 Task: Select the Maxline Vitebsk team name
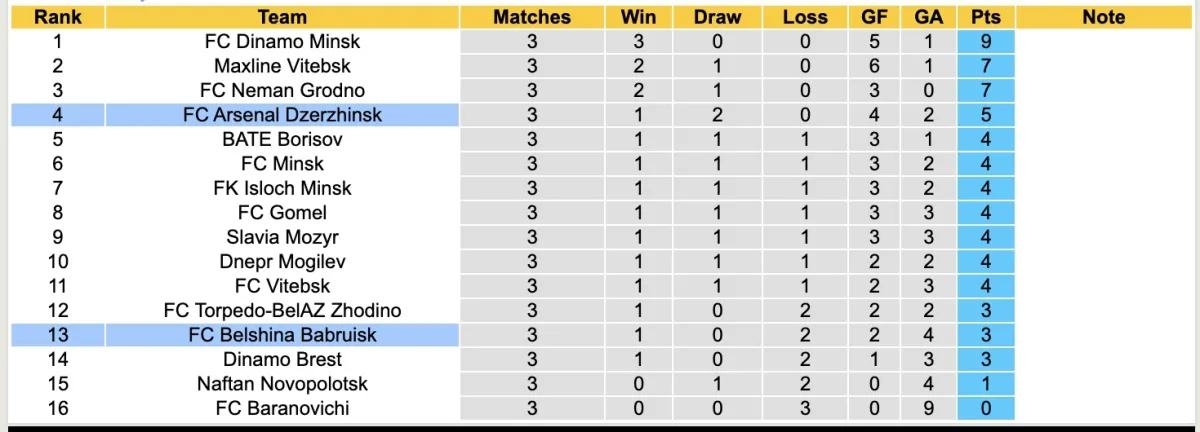(x=282, y=66)
